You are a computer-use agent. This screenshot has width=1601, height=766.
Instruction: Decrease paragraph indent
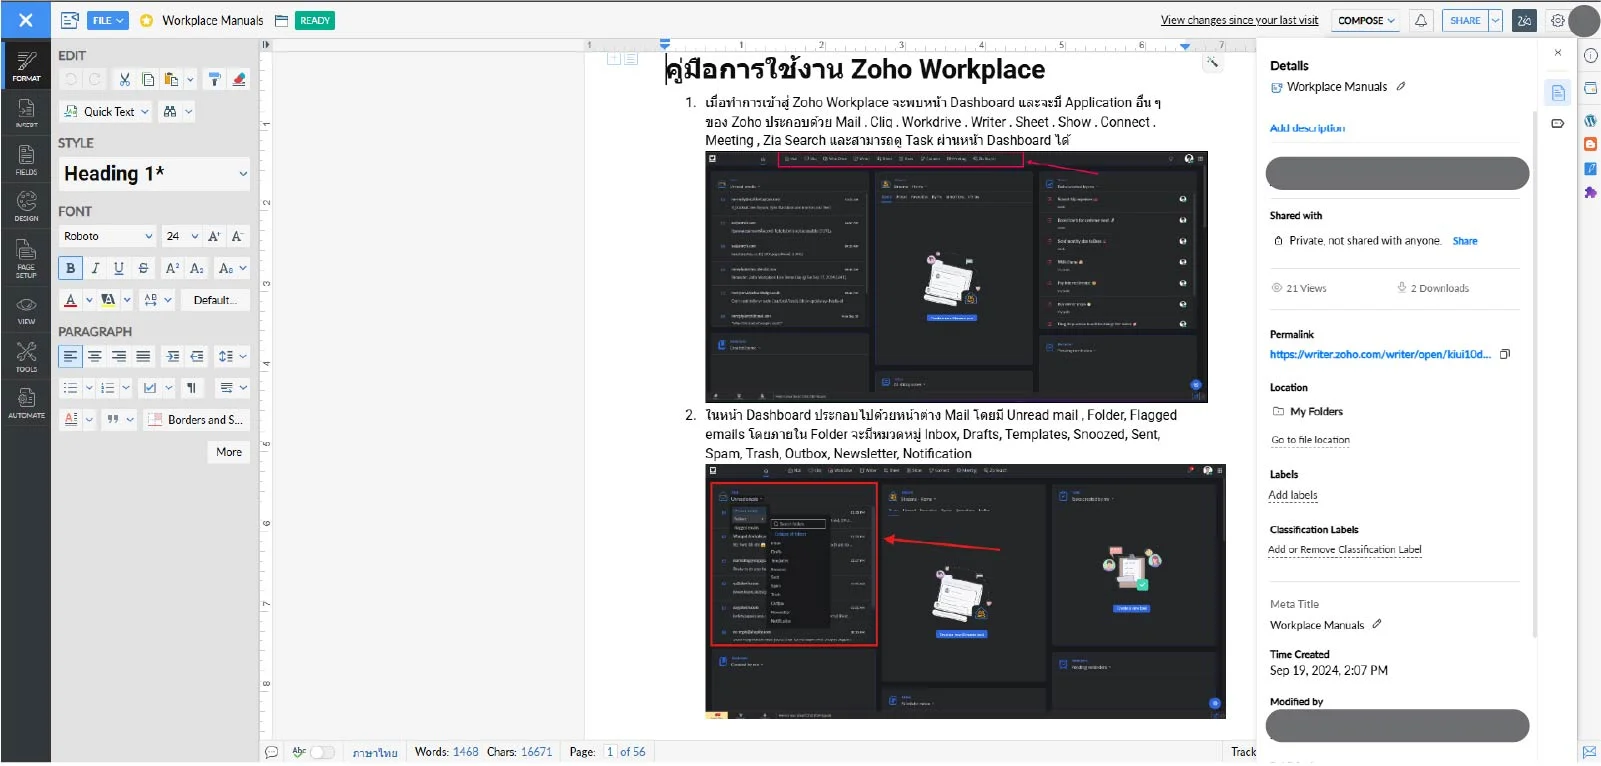197,356
